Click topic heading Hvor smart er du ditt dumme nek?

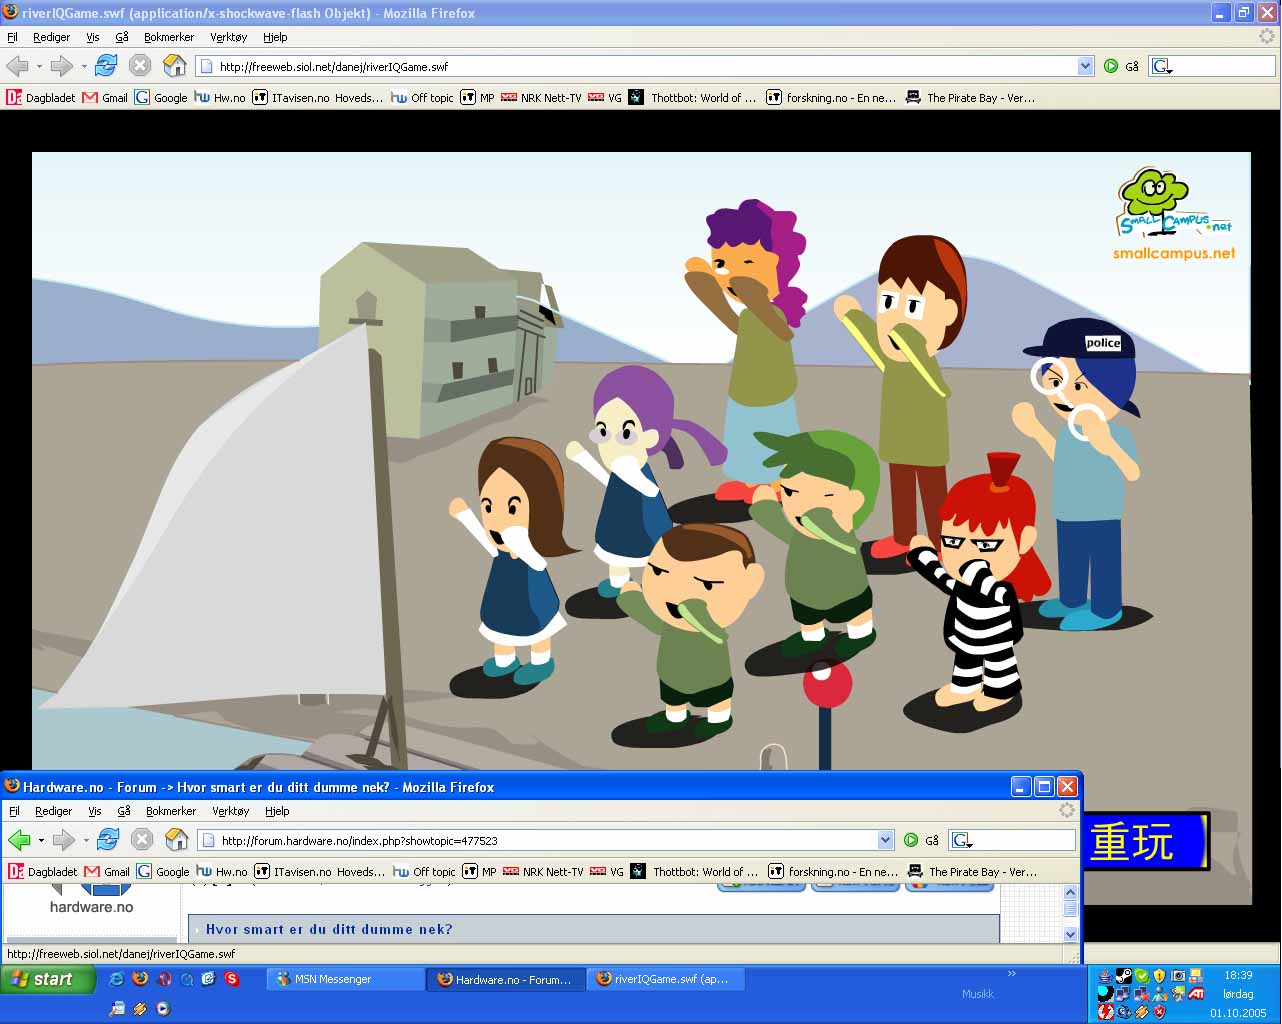point(329,929)
